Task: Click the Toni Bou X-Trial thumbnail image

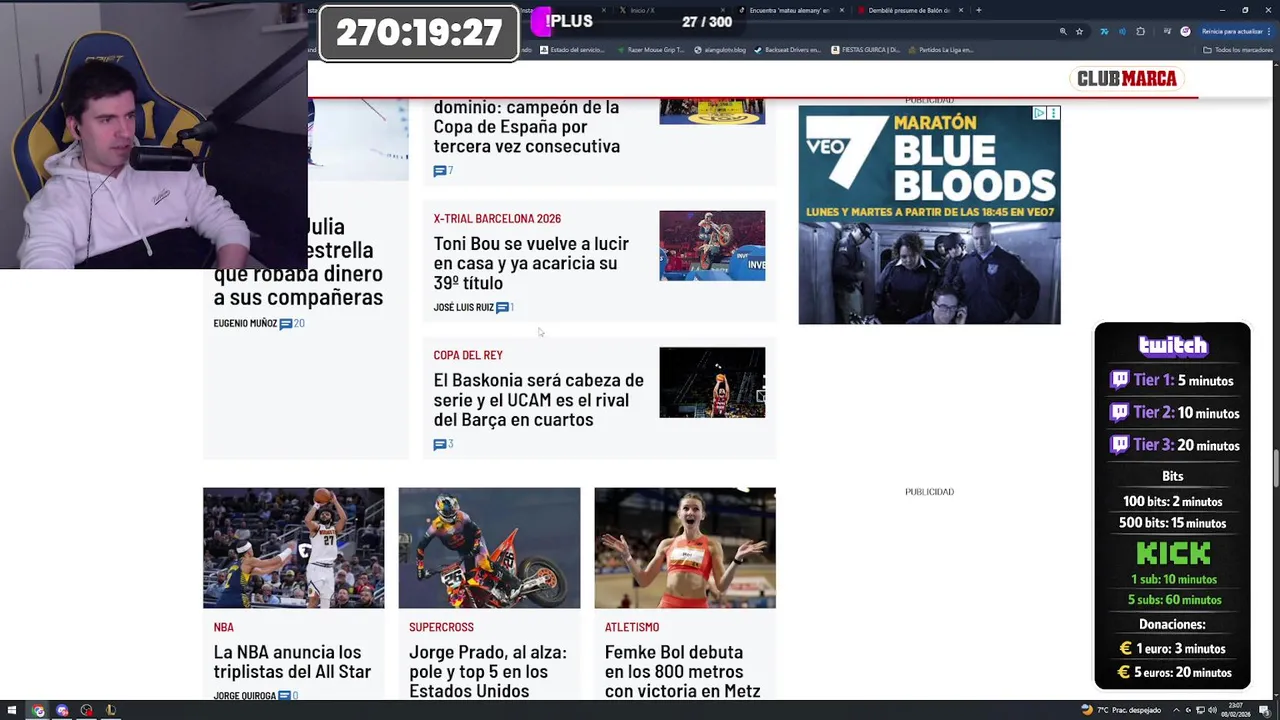Action: point(712,245)
